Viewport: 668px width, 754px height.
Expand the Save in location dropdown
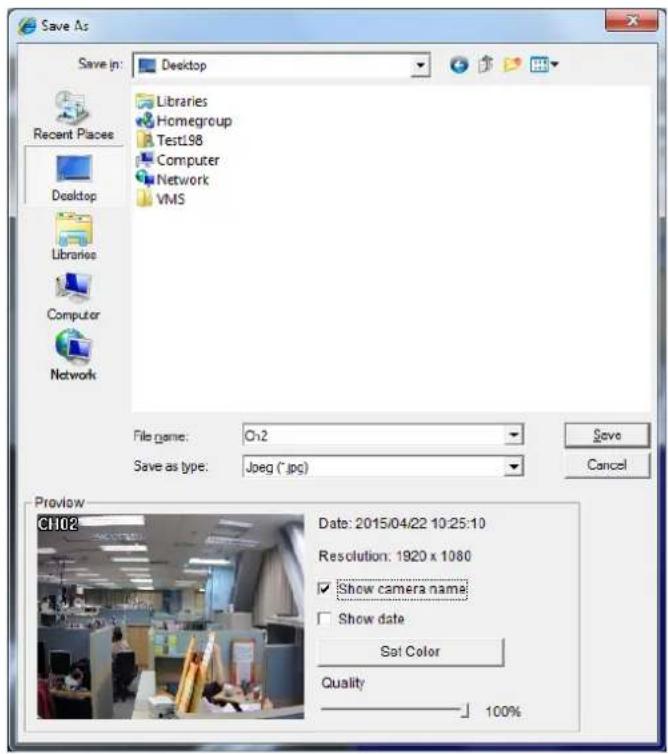420,65
